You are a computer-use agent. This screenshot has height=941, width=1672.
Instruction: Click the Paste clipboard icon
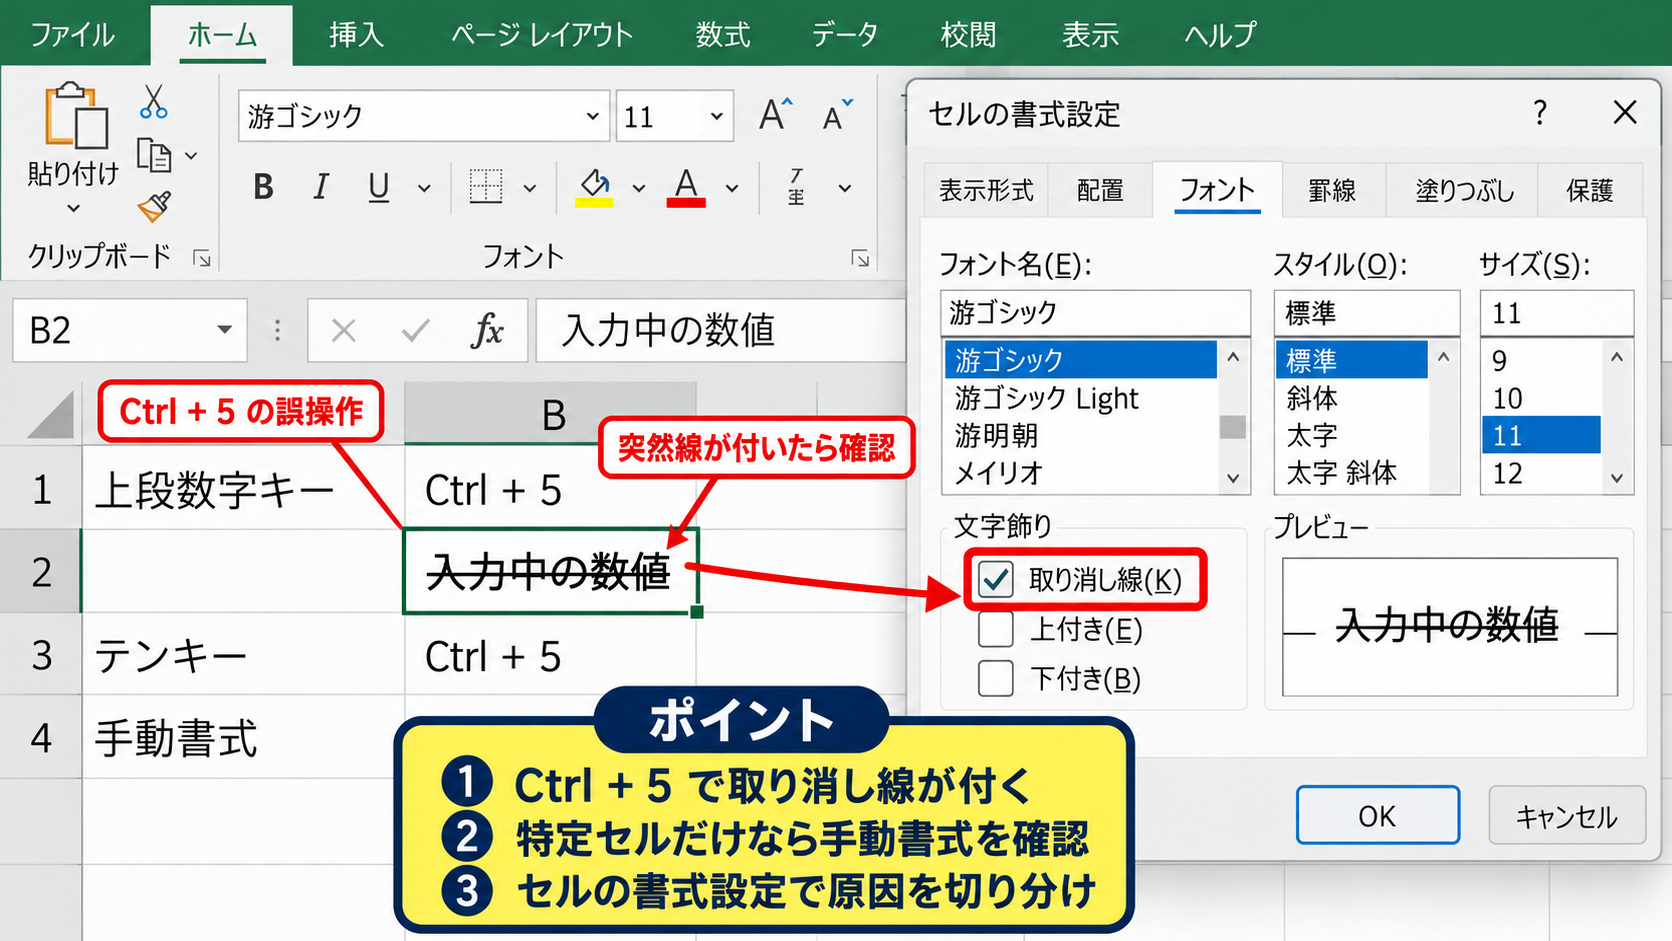(x=75, y=116)
